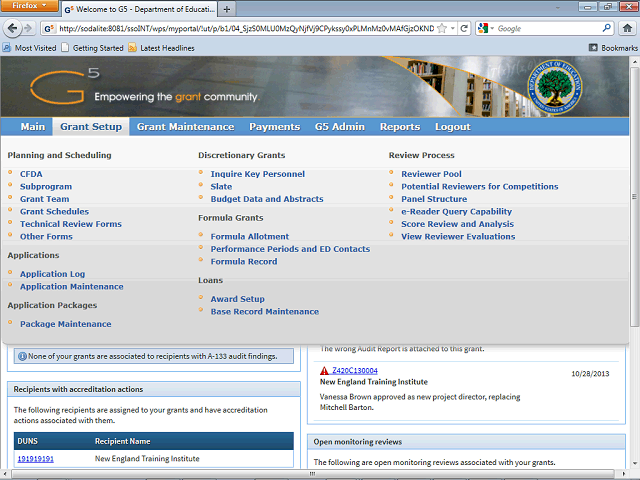Click the info icon in the A-133 audit message
The height and width of the screenshot is (480, 640).
(22, 356)
